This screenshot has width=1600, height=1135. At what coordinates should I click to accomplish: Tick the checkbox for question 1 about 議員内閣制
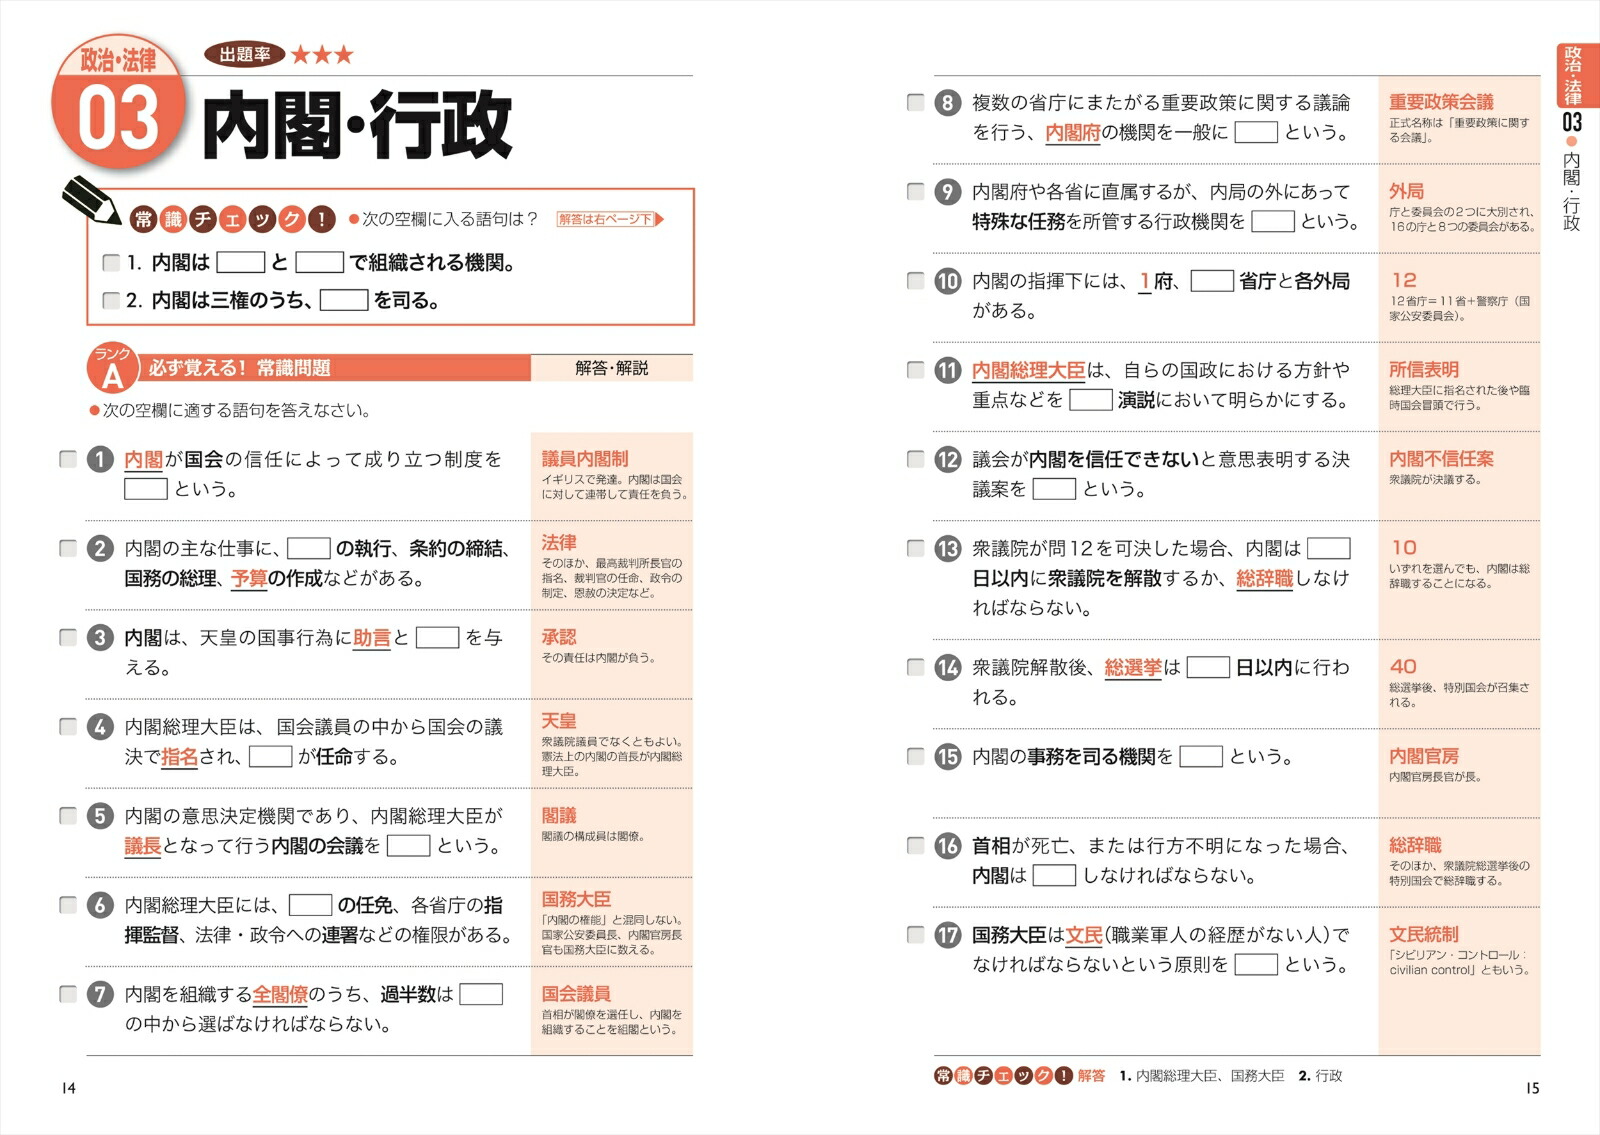tap(68, 459)
